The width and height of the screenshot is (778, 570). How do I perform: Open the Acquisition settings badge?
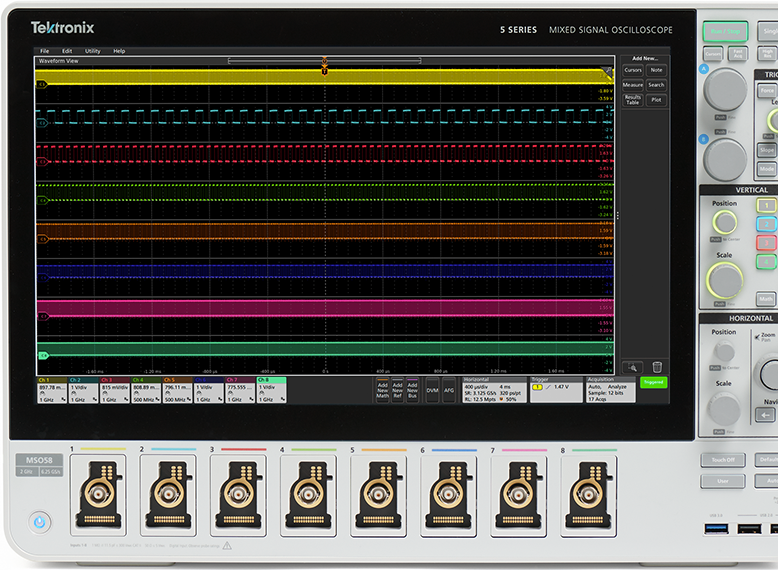(610, 390)
